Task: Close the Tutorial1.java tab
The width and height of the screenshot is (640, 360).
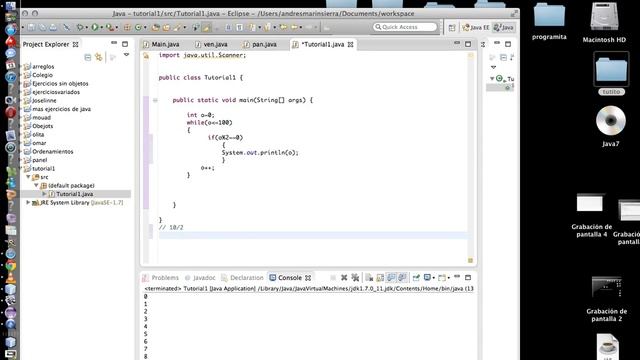Action: click(x=351, y=44)
